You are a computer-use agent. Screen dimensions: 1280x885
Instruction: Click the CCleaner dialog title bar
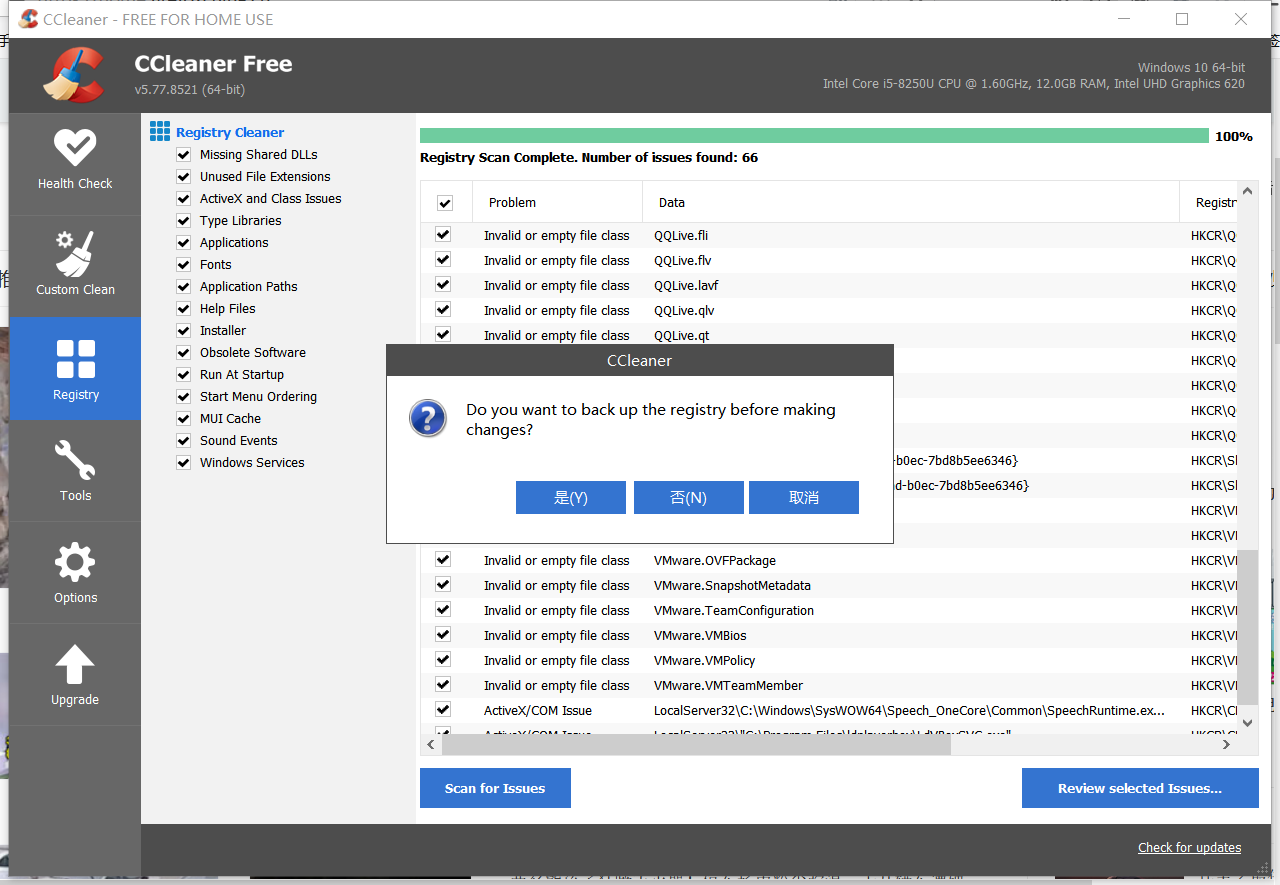[x=640, y=360]
